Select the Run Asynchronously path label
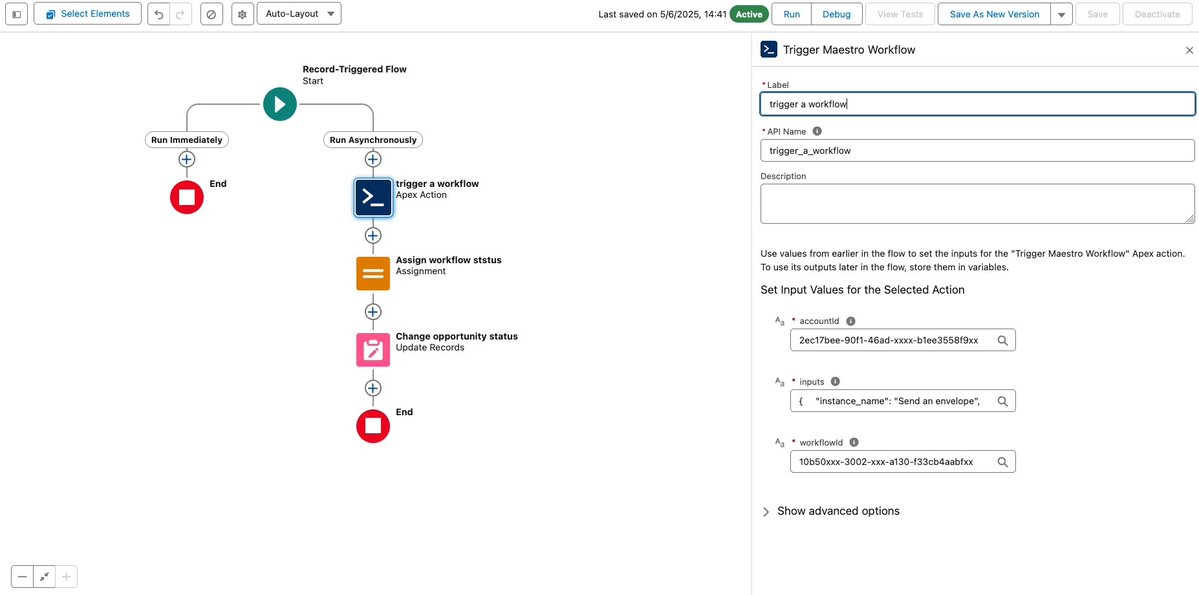1199x595 pixels. click(x=373, y=140)
